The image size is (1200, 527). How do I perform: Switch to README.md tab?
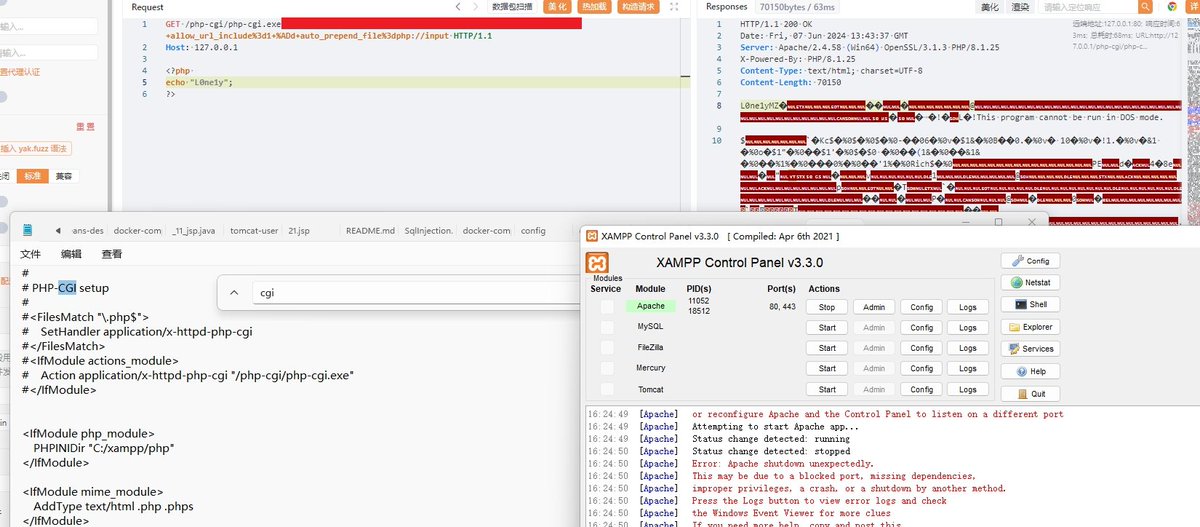coord(370,231)
